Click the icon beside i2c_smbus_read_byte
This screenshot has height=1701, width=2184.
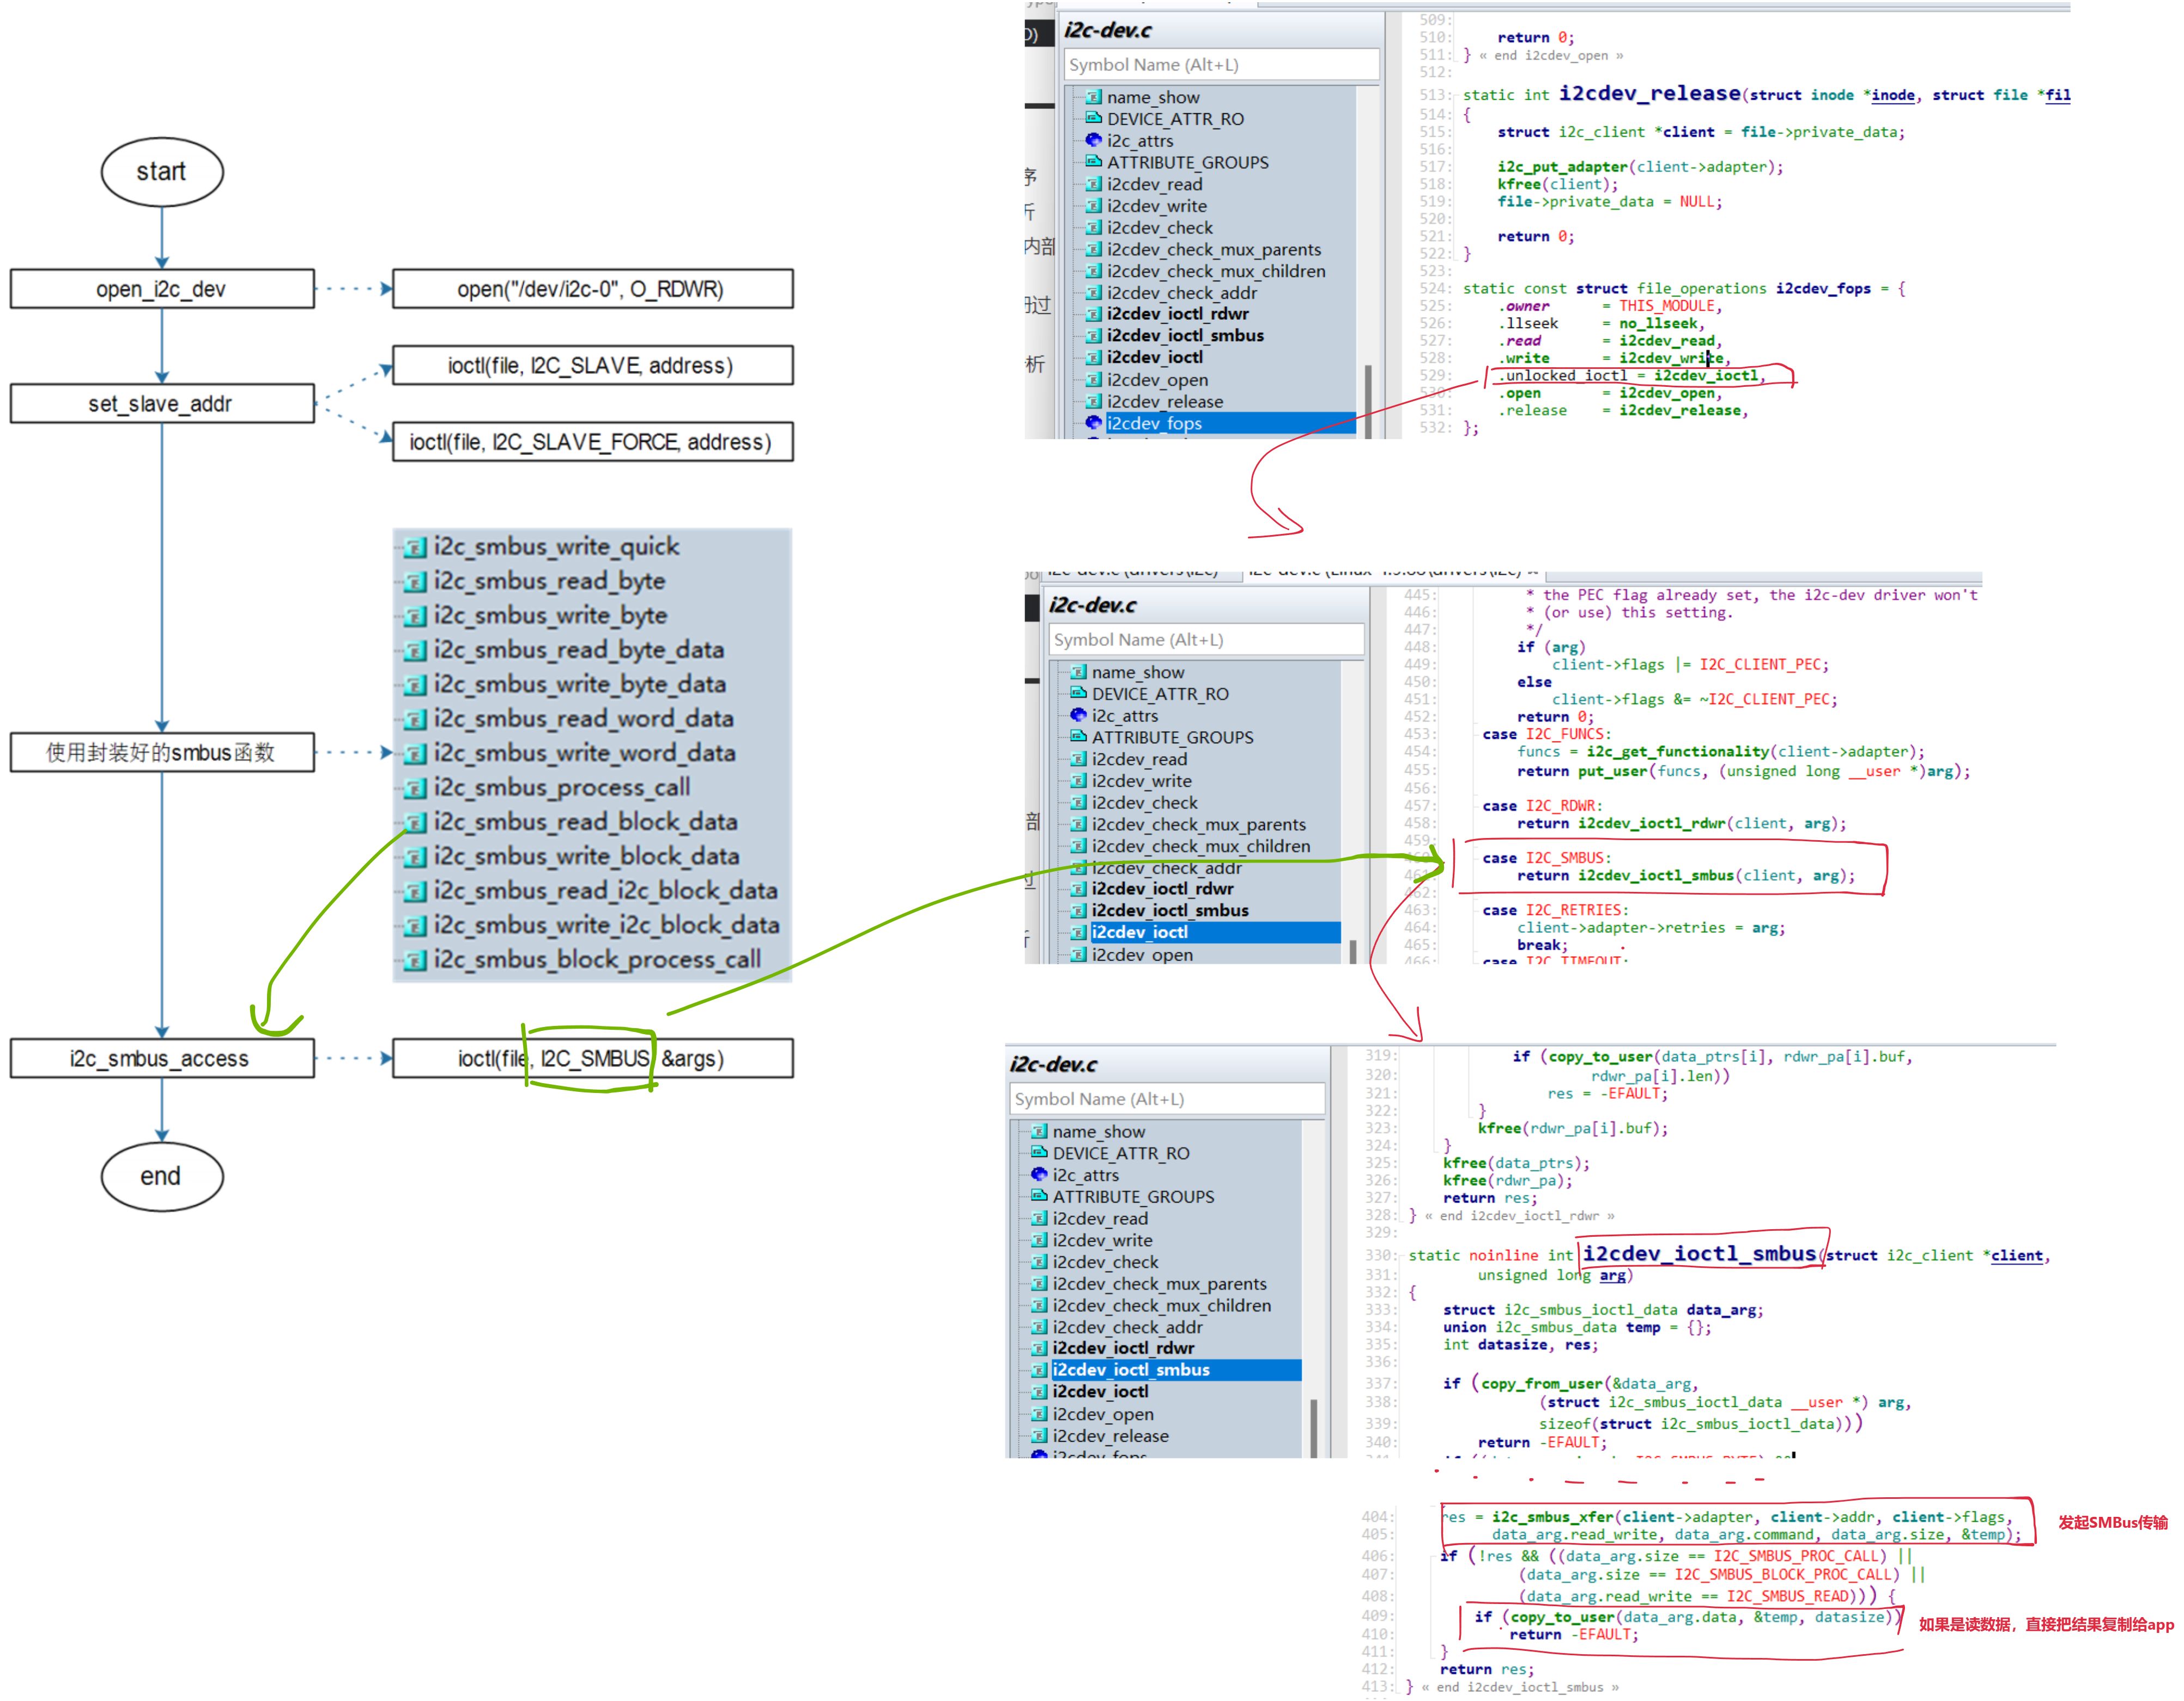[415, 582]
